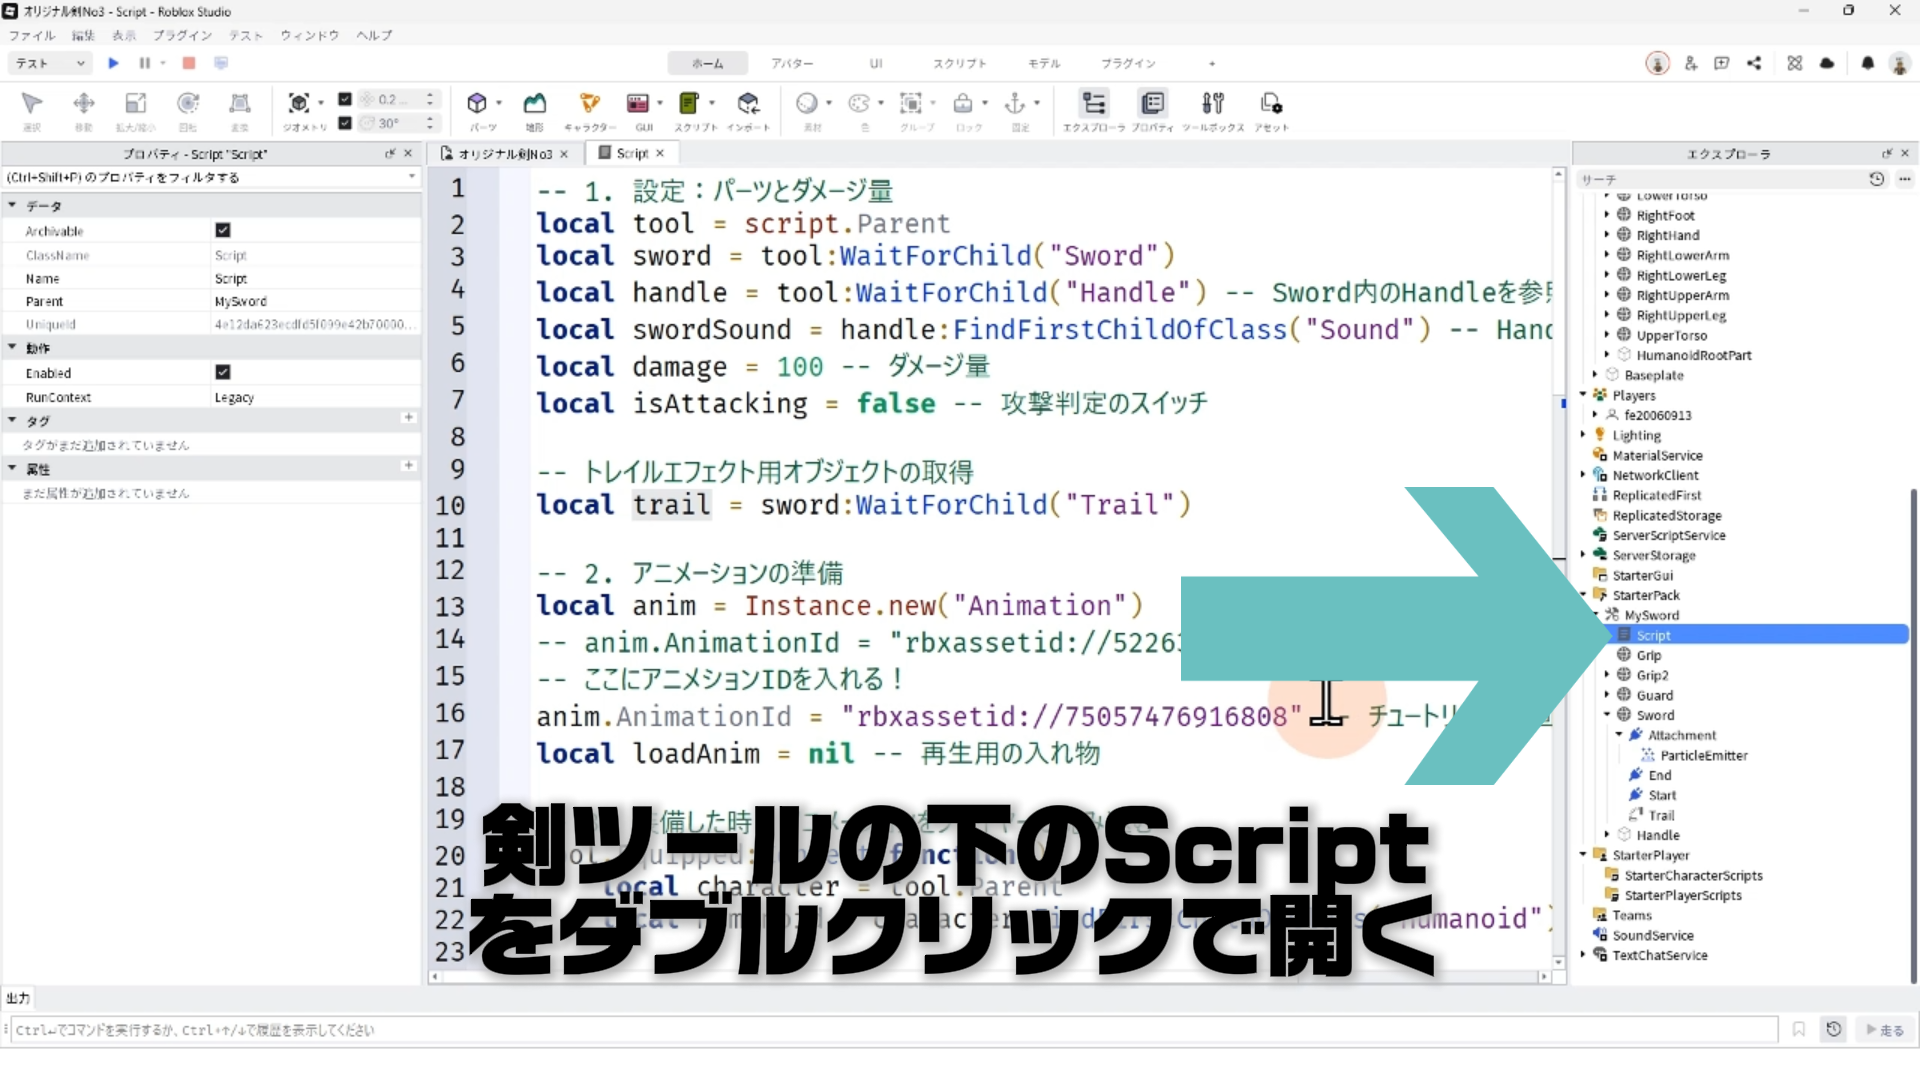Expand the Handle item in Explorer
Screen dimensions: 1920x1080
pos(1607,835)
